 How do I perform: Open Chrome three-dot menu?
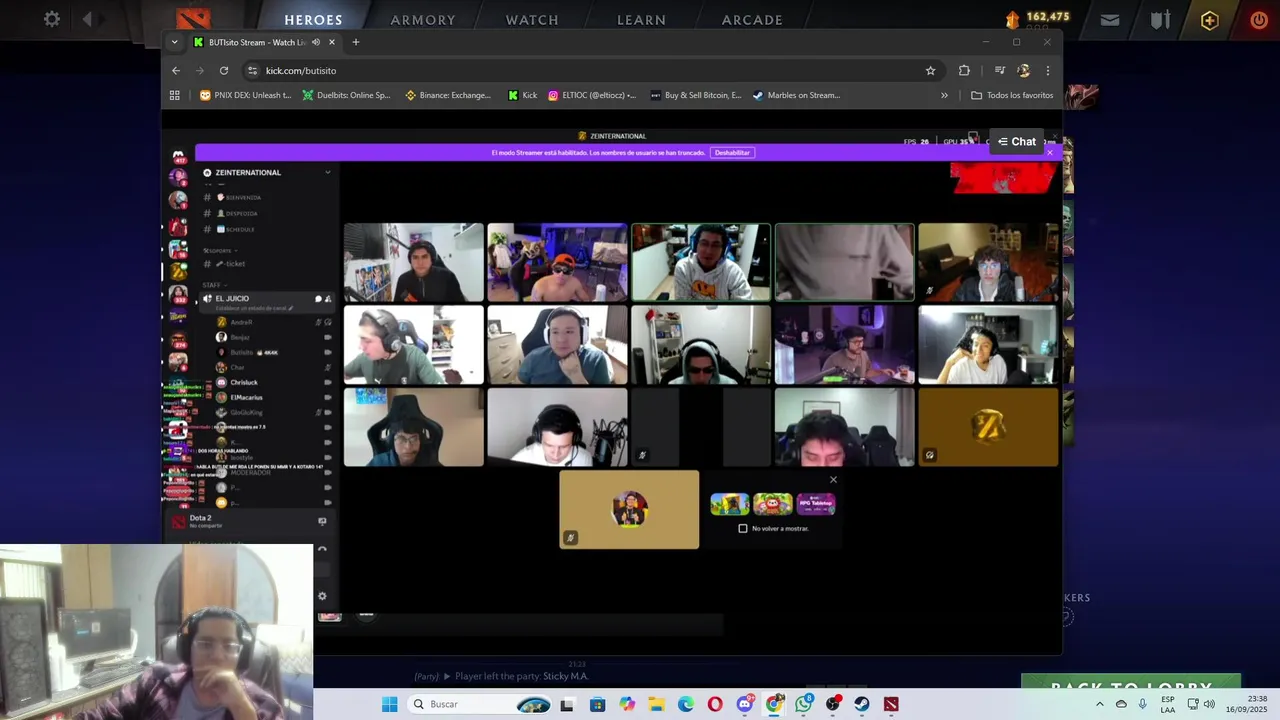point(1048,70)
